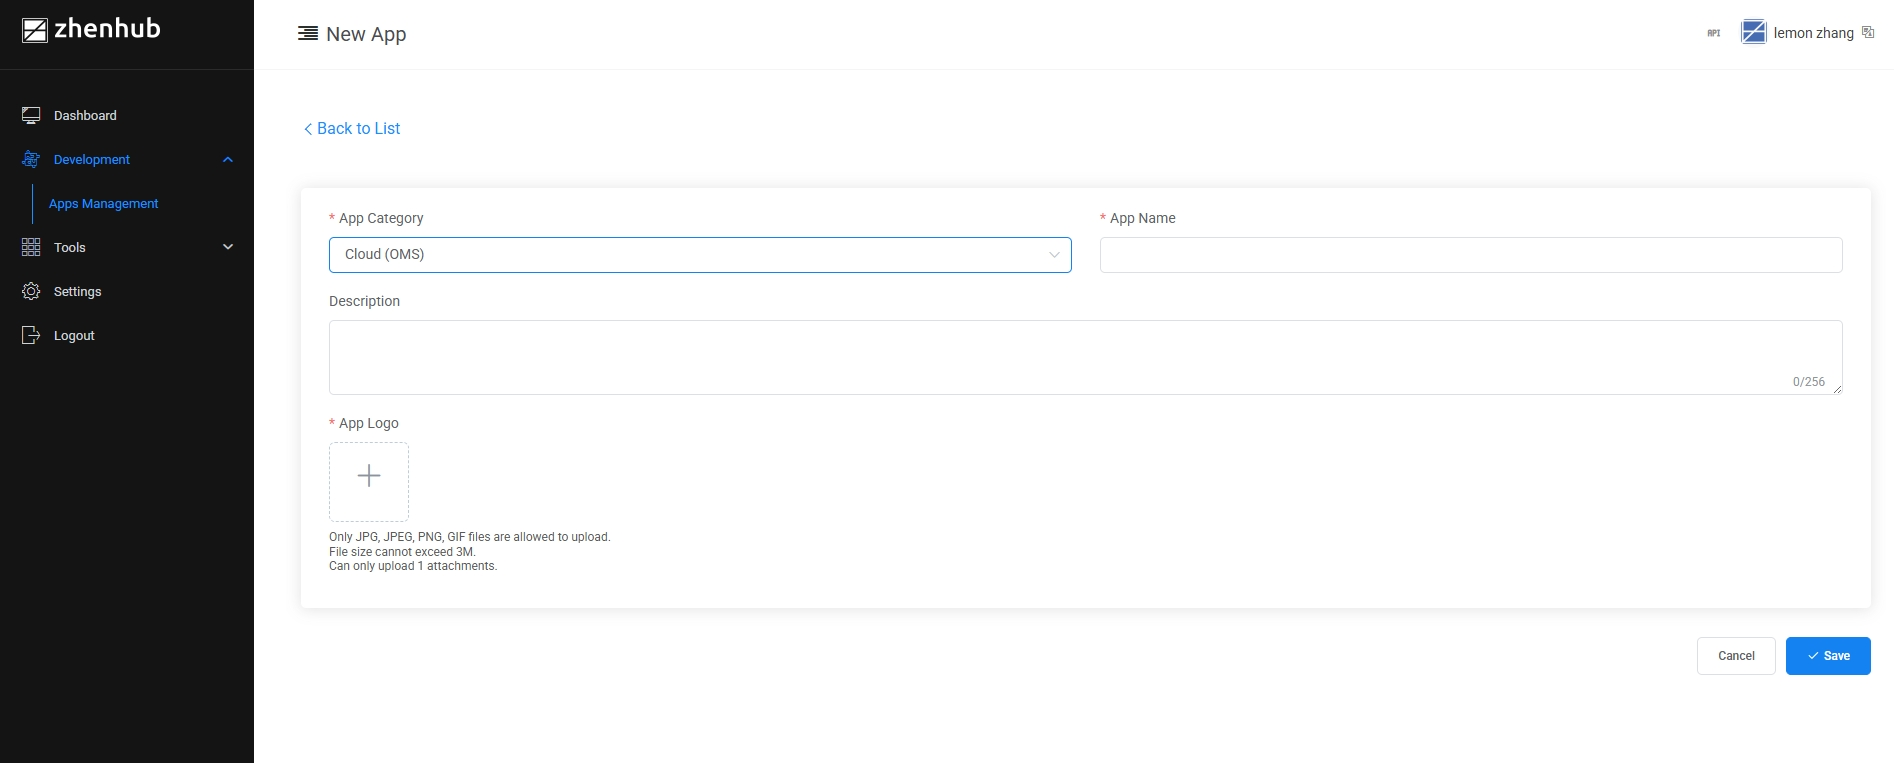Collapse sidebar using the menu fold icon
1894x763 pixels.
click(x=308, y=34)
